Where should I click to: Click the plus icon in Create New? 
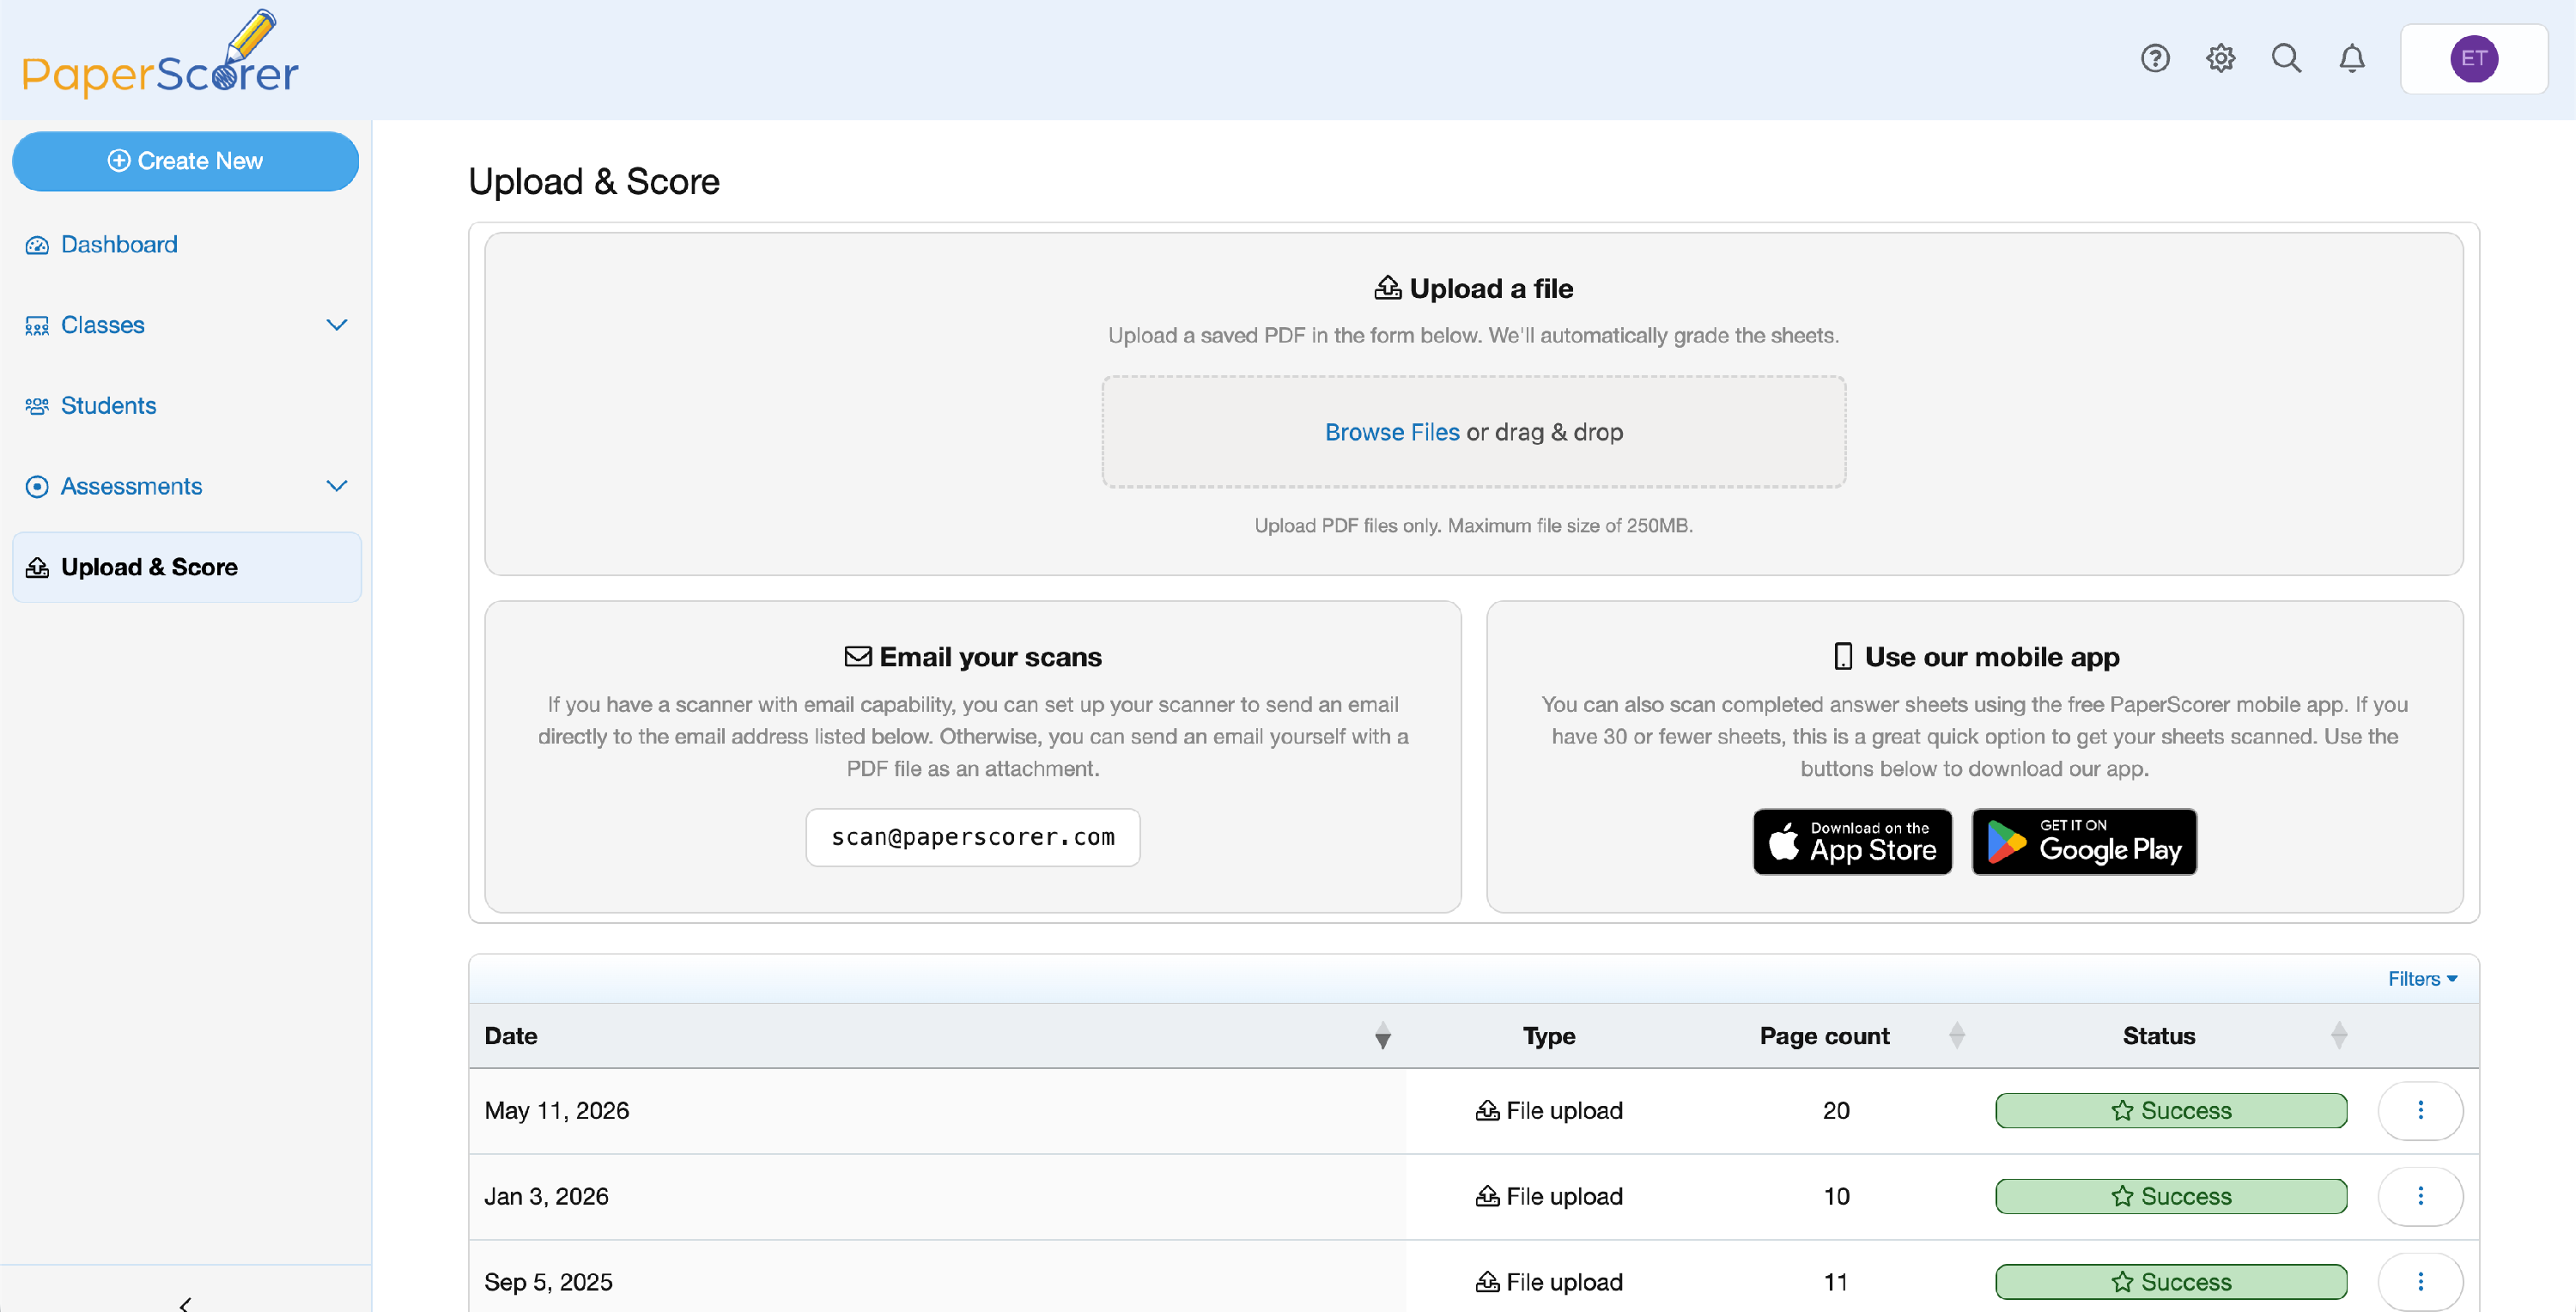point(119,161)
